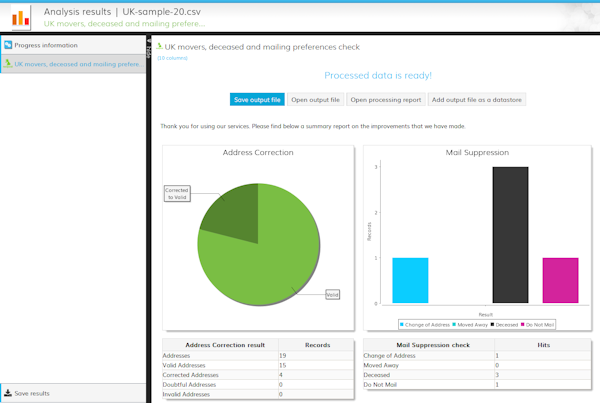Click the Open processing report button

tap(386, 100)
